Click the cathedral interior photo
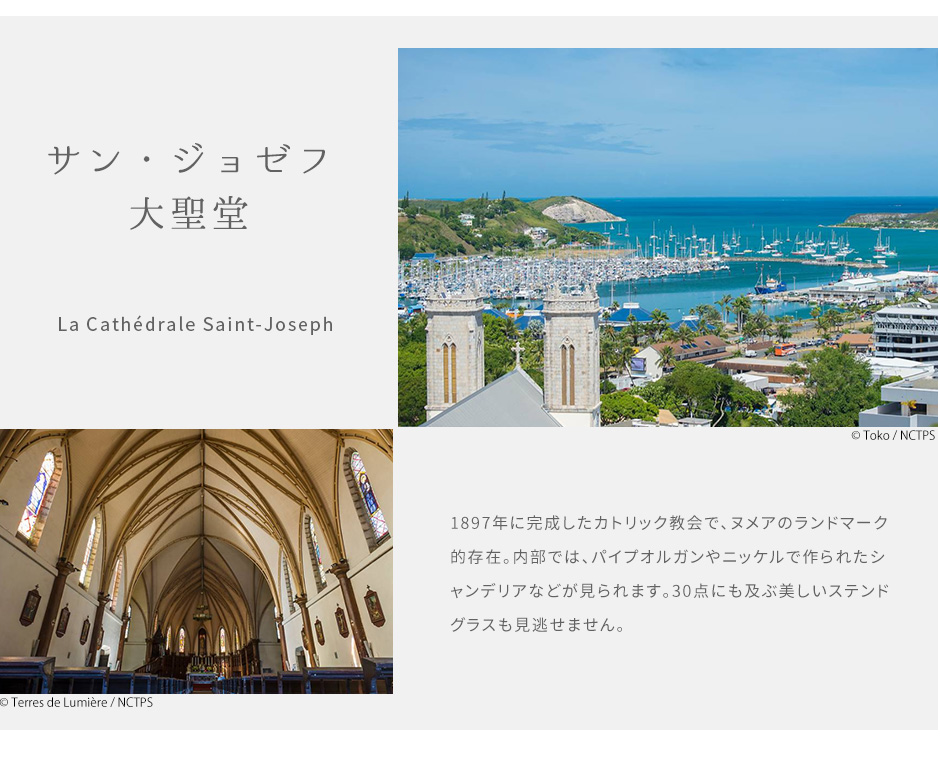This screenshot has height=769, width=940. [196, 562]
